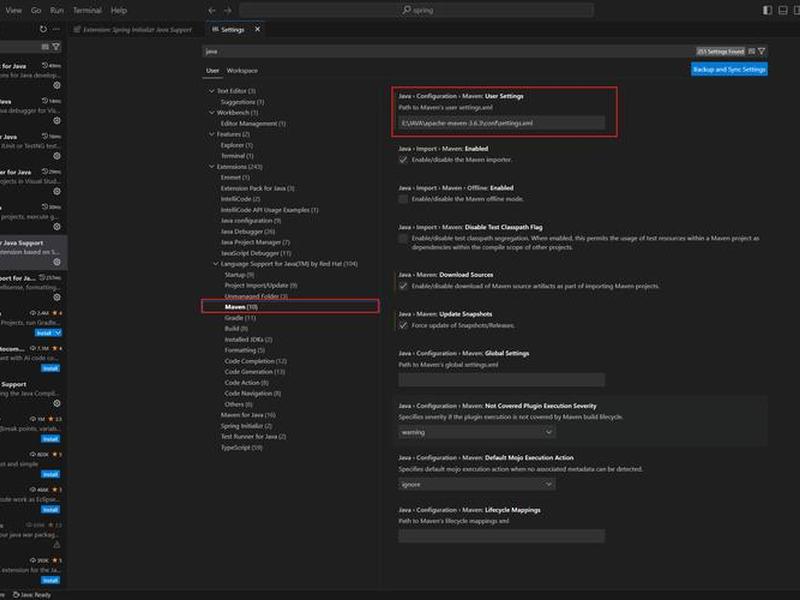Click the Java: Ready status bar item
This screenshot has width=800, height=600.
tap(32, 595)
